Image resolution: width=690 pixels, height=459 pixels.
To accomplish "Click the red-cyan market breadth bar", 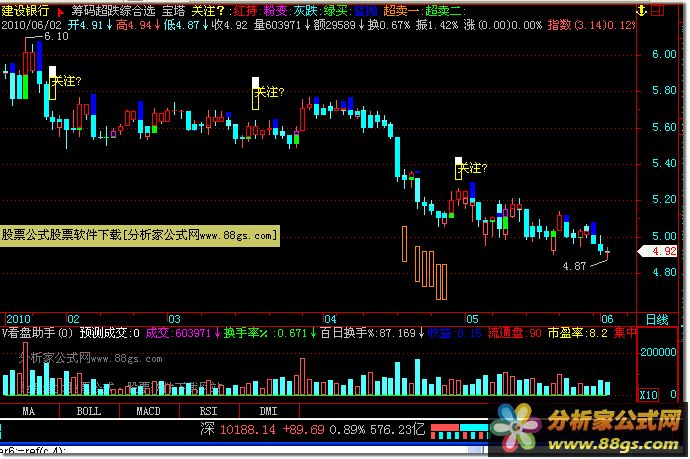I will pos(470,430).
